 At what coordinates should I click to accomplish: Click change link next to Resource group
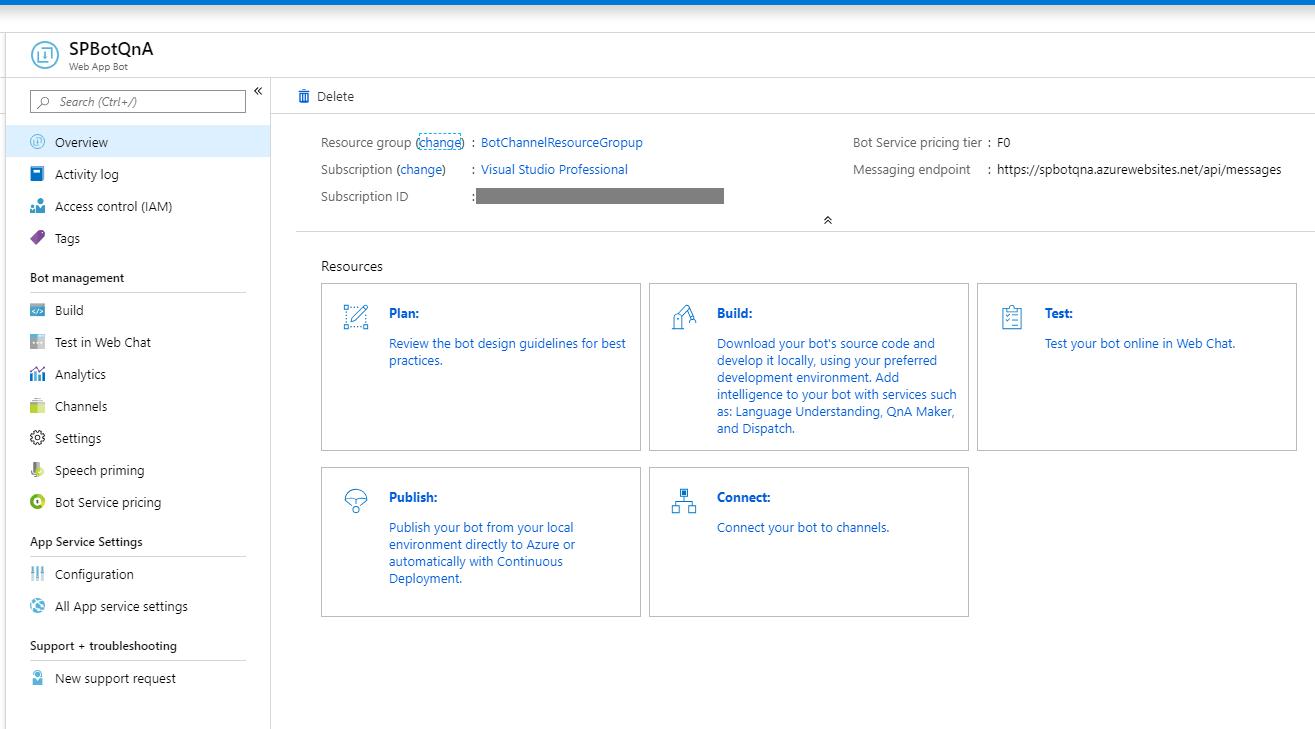coord(440,143)
